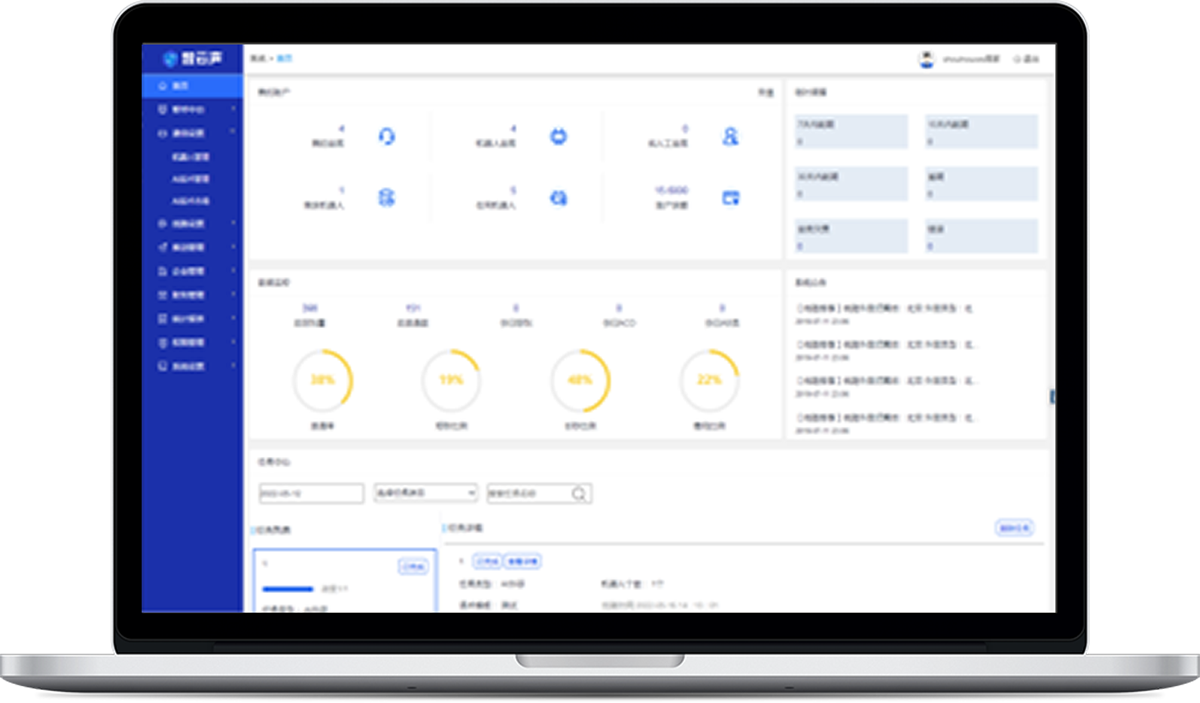Click the robot icon beside the headset tile
This screenshot has height=703, width=1200.
click(558, 137)
